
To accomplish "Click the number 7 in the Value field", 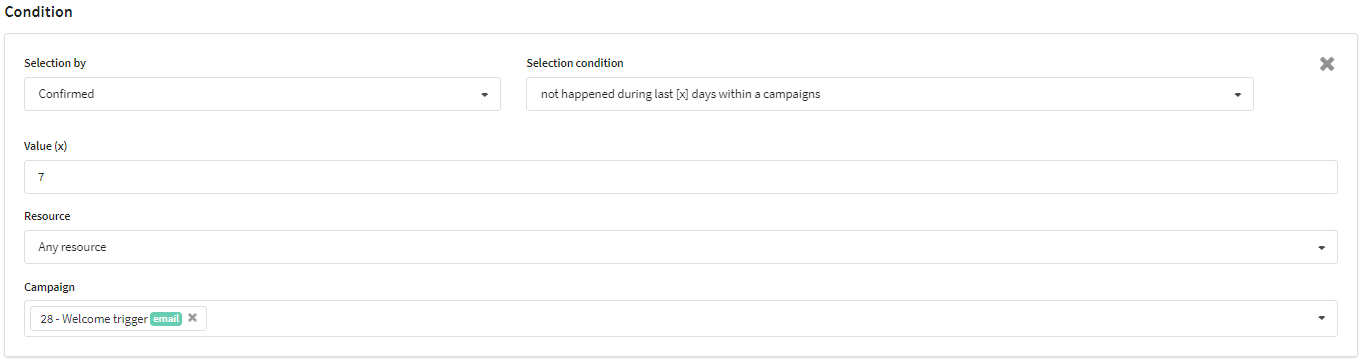I will 42,177.
